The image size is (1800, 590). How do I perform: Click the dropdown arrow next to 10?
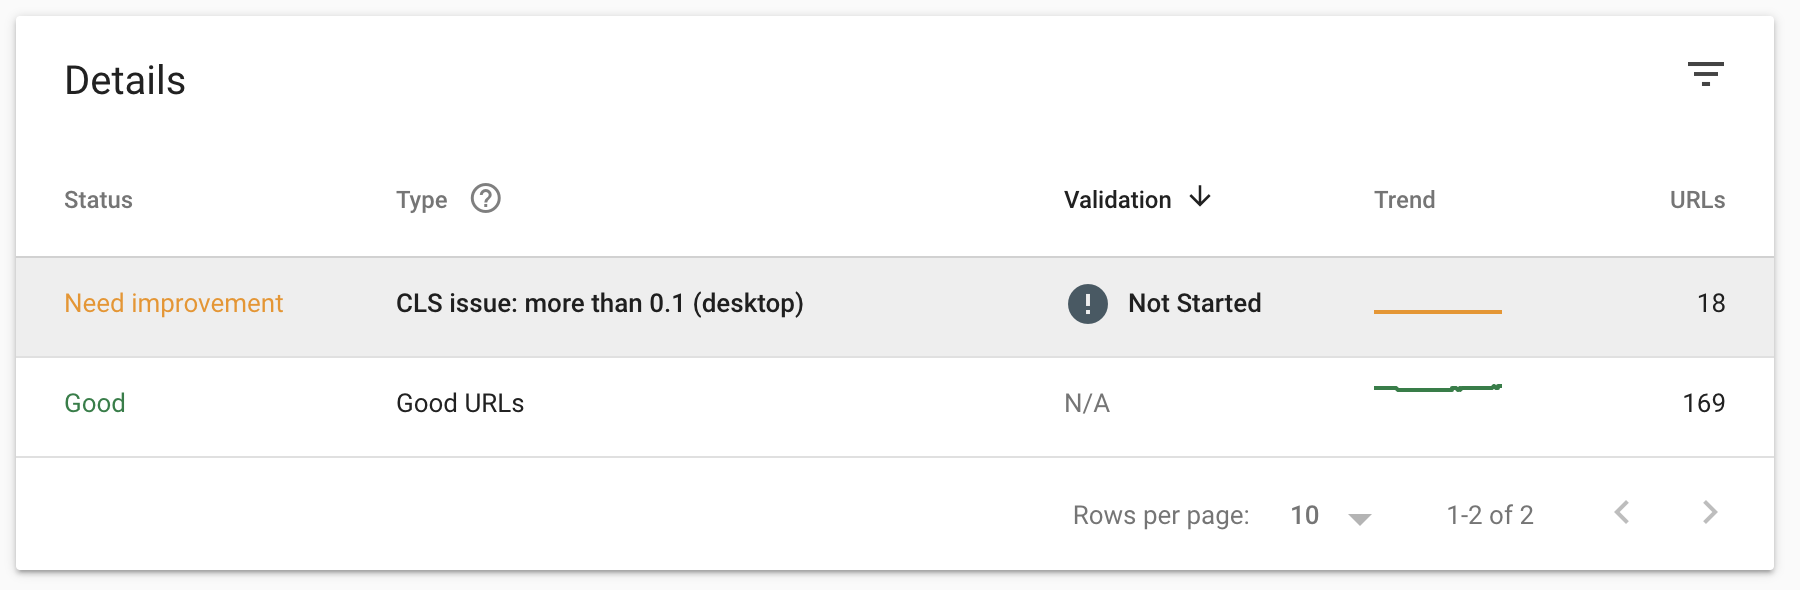[x=1358, y=517]
